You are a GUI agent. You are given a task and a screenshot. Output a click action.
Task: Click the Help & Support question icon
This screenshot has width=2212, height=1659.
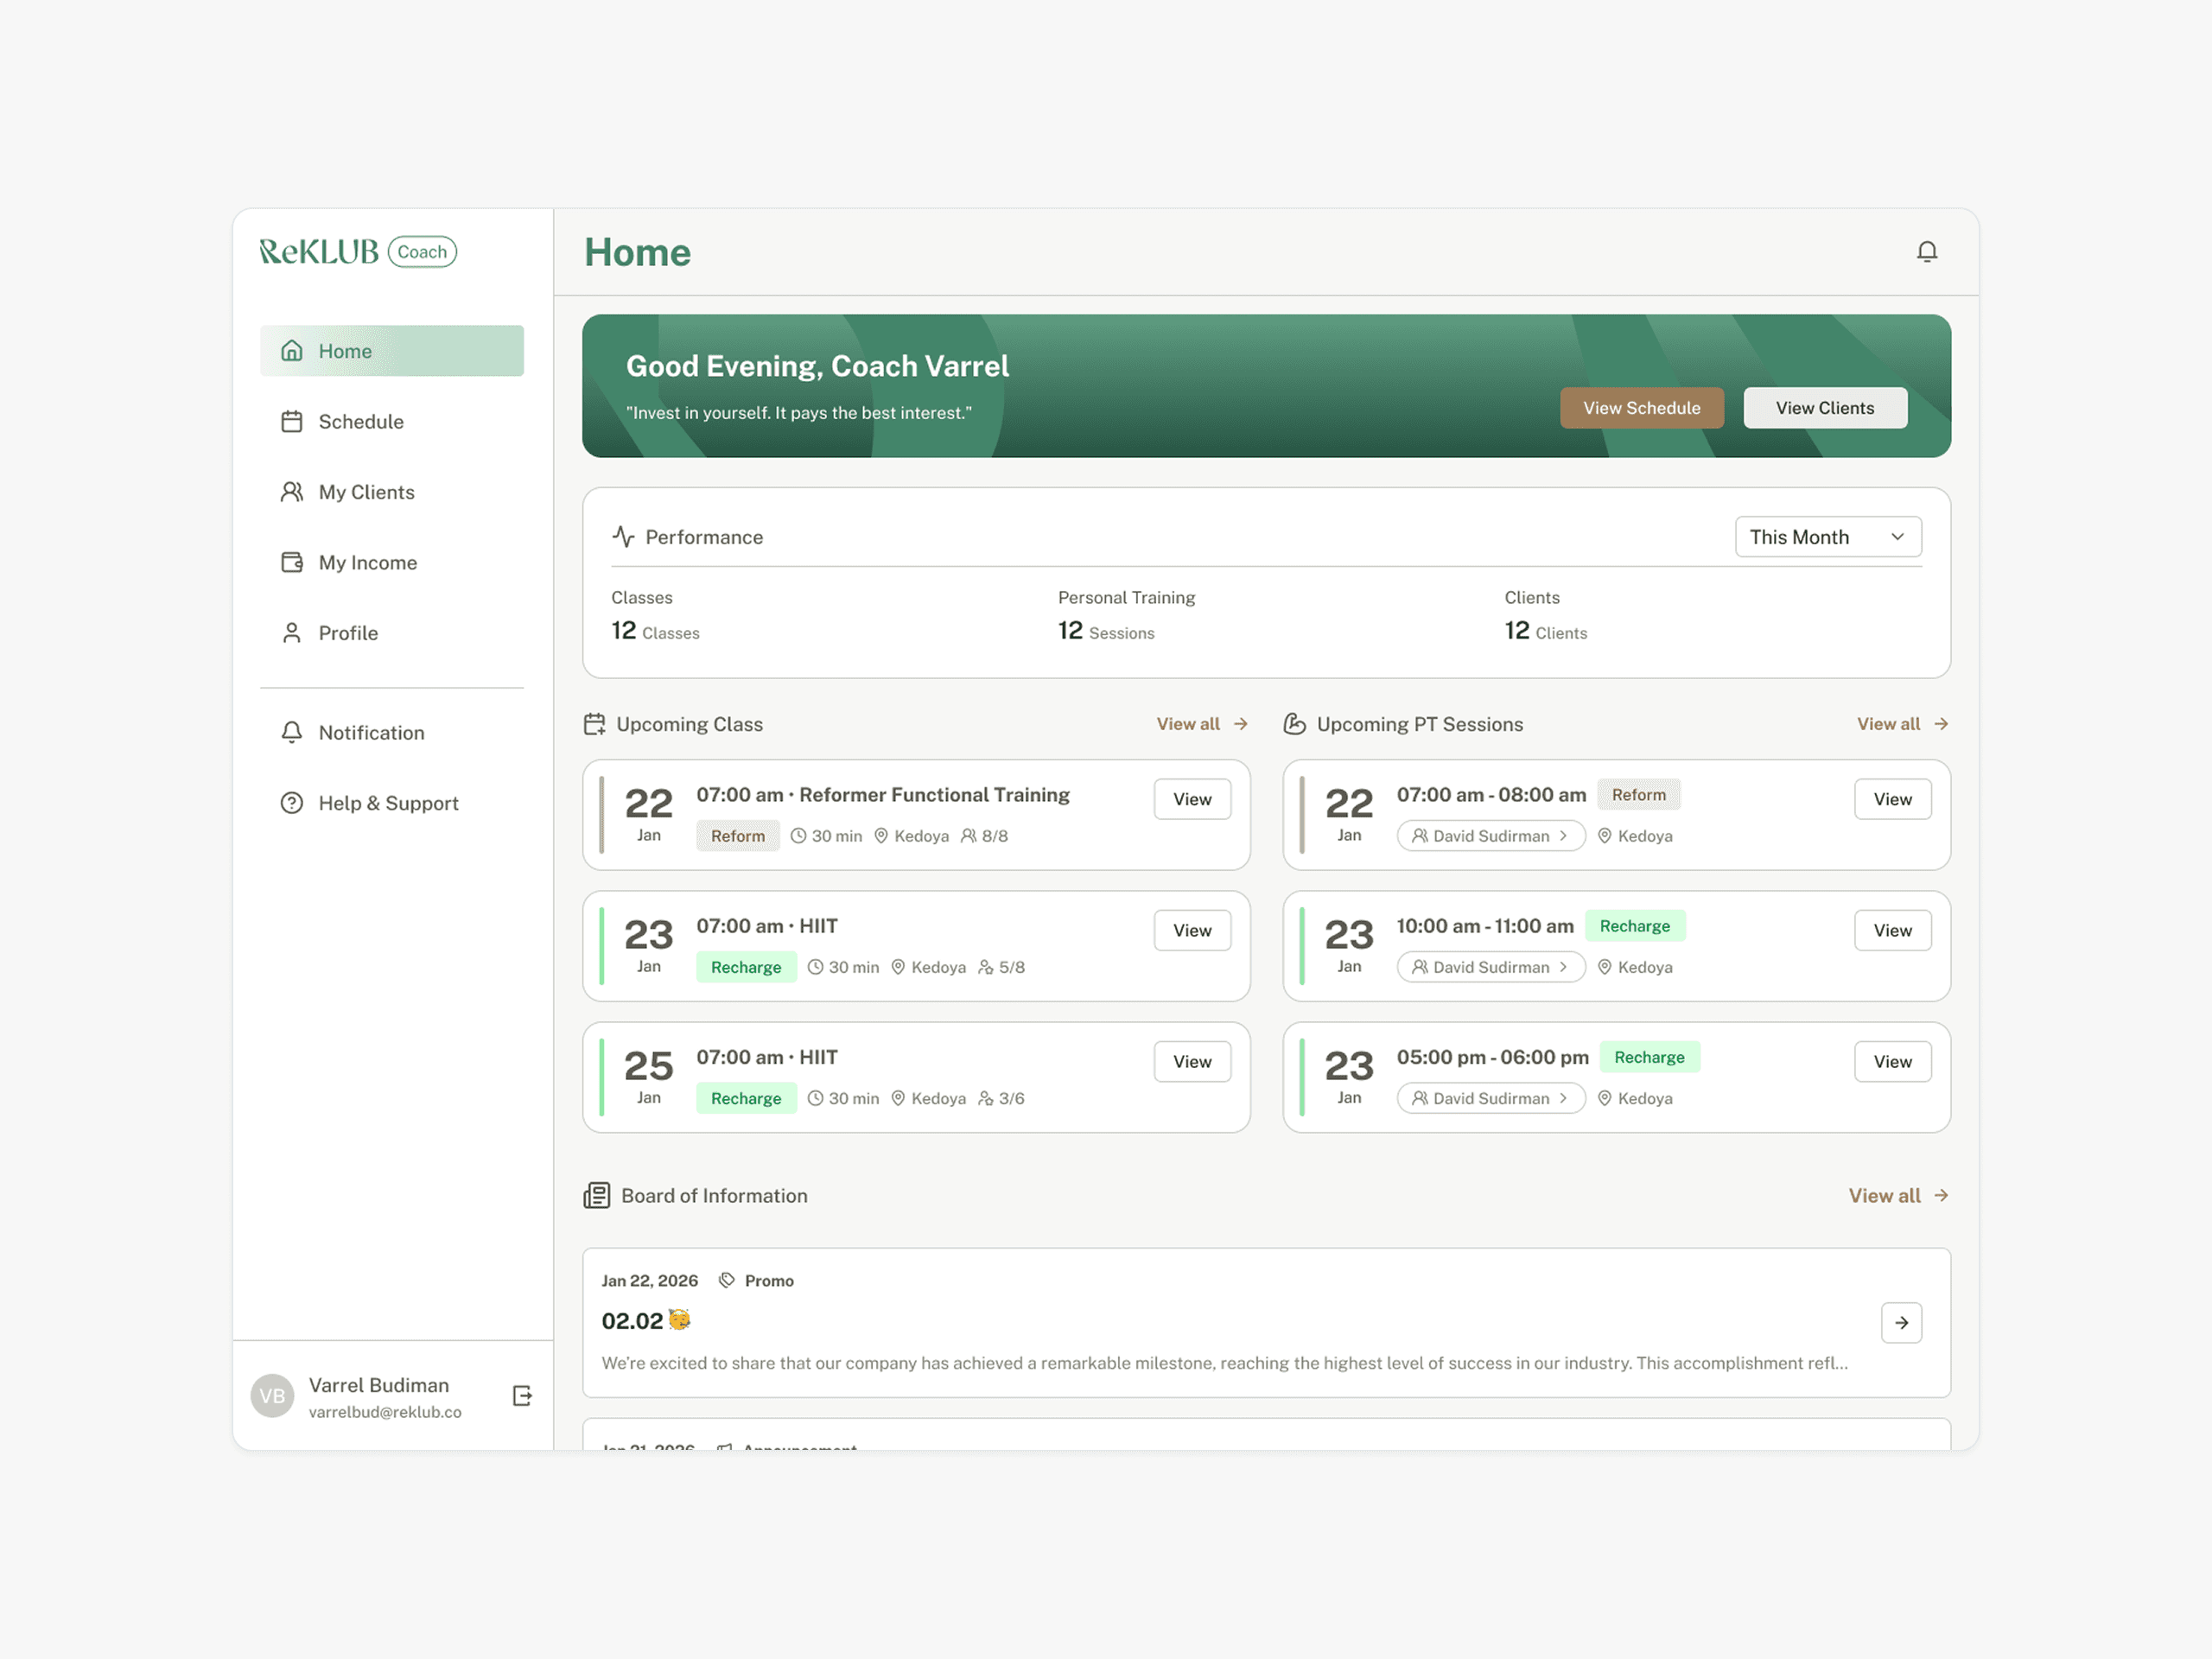coord(291,803)
